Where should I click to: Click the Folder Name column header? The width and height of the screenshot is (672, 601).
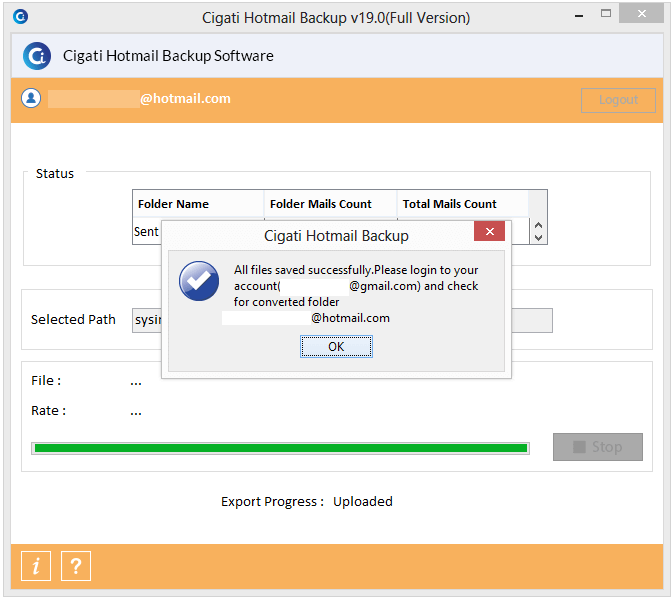pos(198,204)
